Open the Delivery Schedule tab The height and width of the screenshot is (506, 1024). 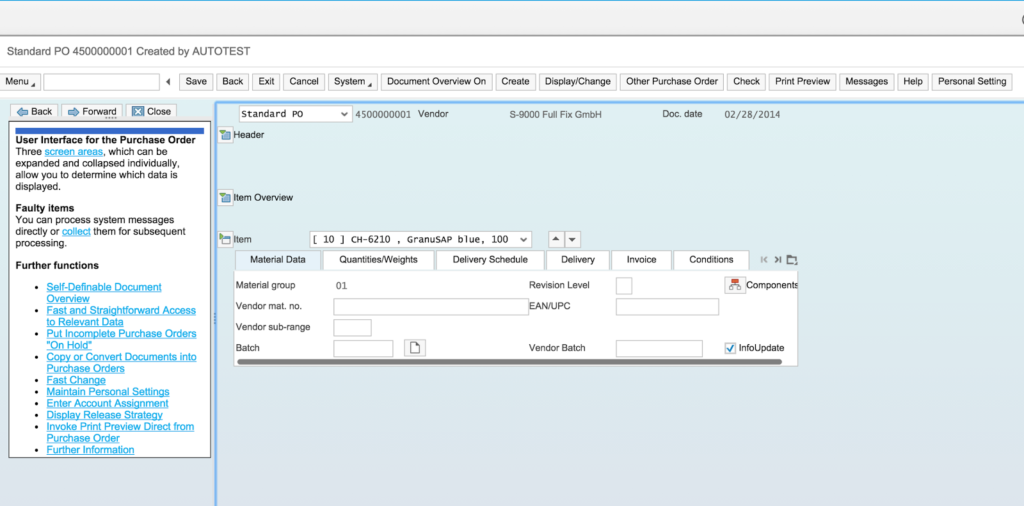(490, 260)
